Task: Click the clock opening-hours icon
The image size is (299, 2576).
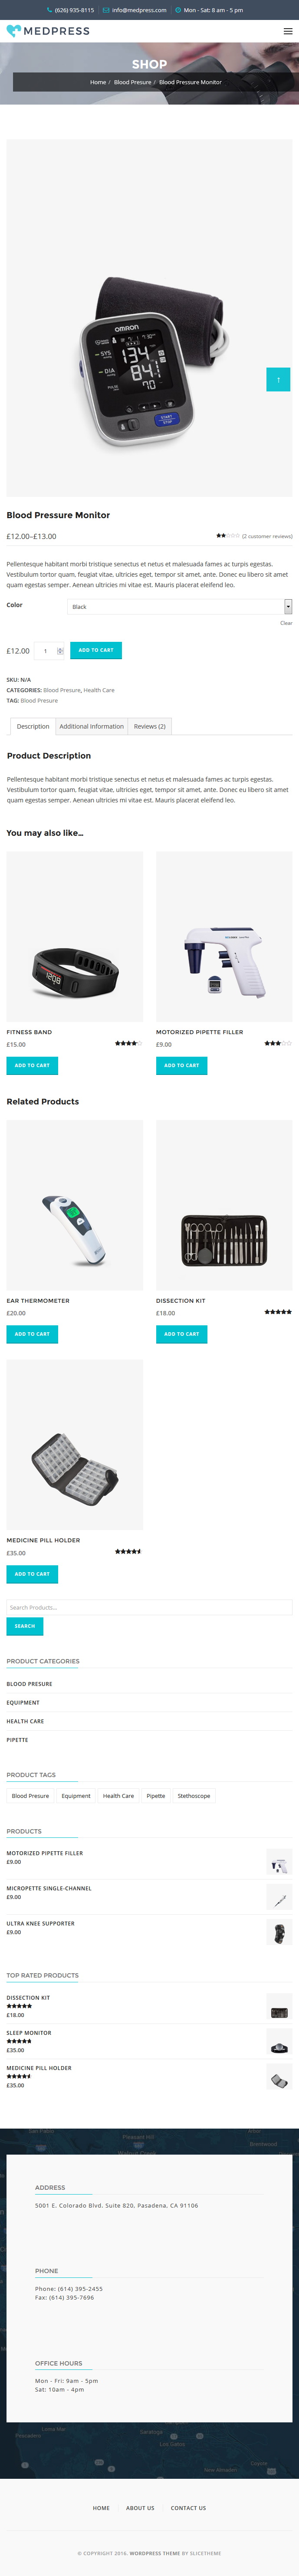Action: (x=178, y=10)
